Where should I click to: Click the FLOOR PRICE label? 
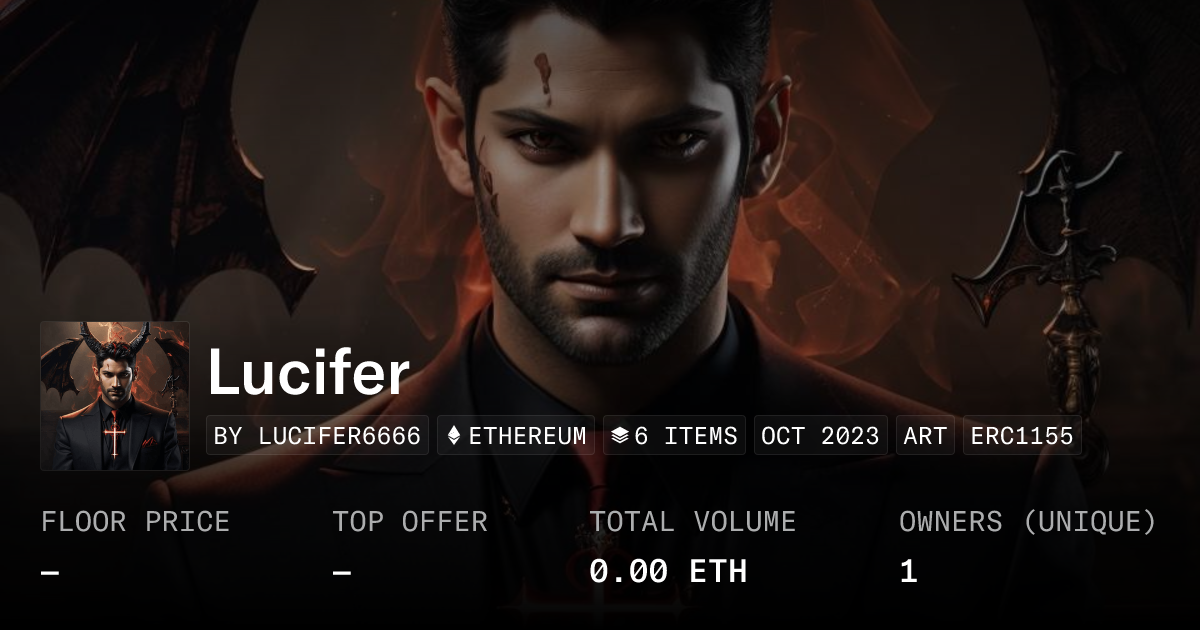pos(135,522)
